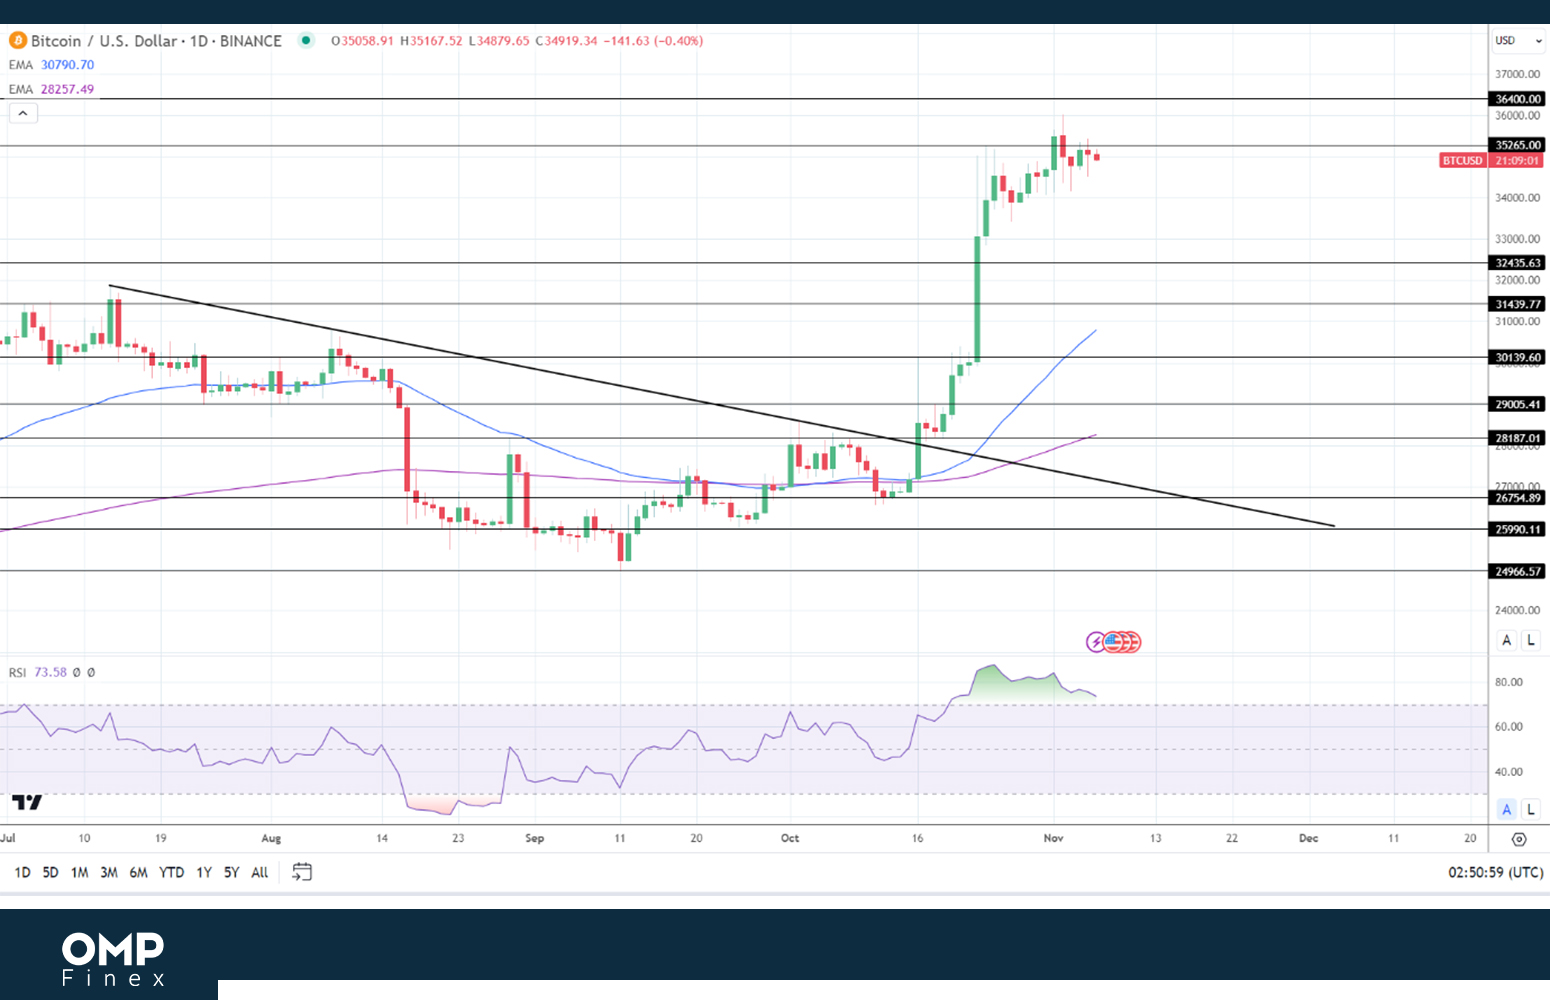This screenshot has height=1000, width=1550.
Task: Click the BTCUSD price label tag
Action: click(1463, 161)
